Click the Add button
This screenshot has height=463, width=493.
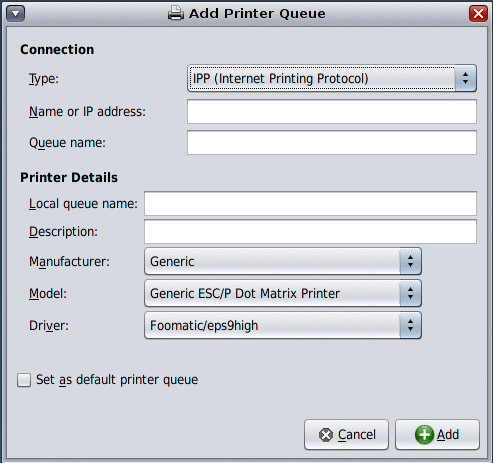[437, 435]
